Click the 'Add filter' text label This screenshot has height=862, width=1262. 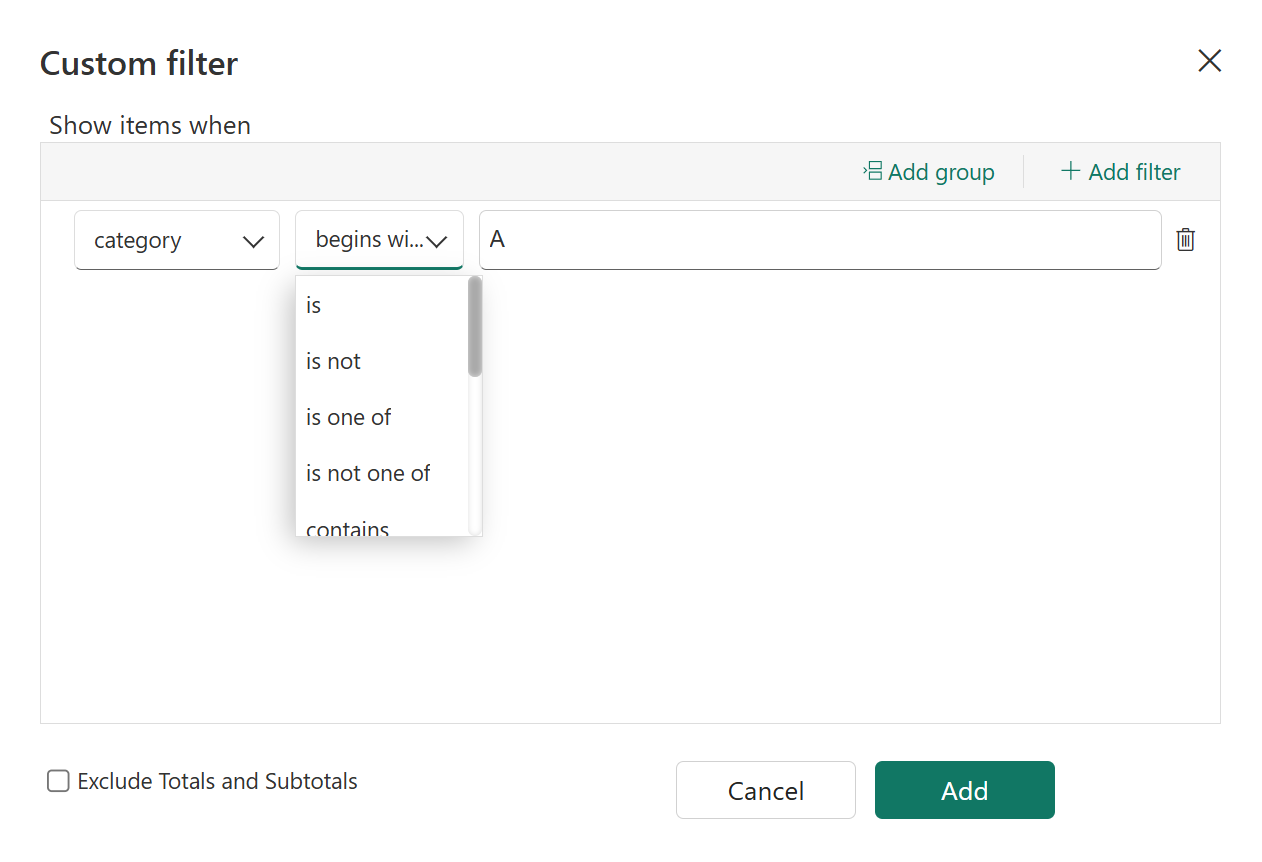pos(1134,172)
